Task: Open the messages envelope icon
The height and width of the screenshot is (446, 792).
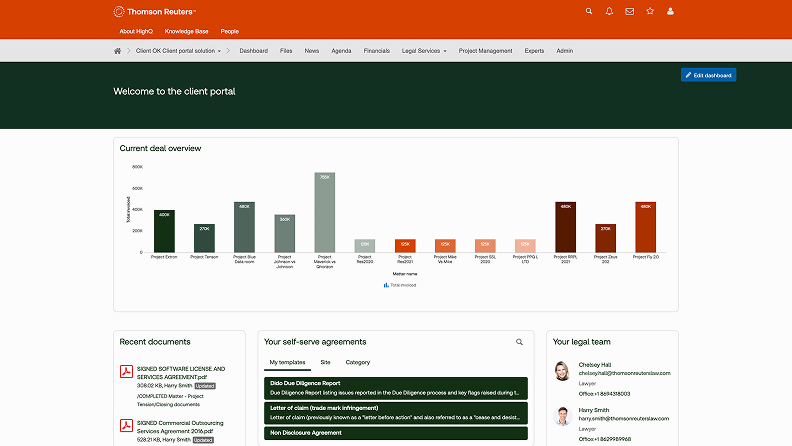Action: pos(630,11)
